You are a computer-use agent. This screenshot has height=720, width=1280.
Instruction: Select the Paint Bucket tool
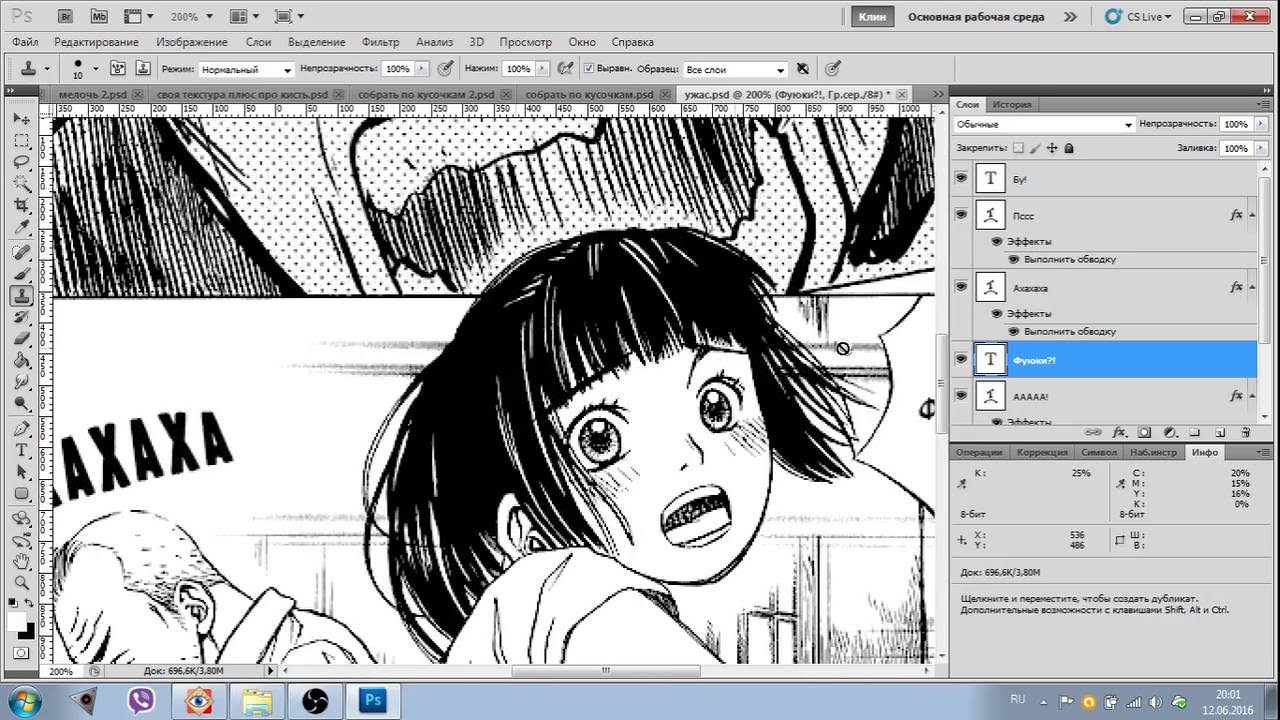pyautogui.click(x=21, y=361)
